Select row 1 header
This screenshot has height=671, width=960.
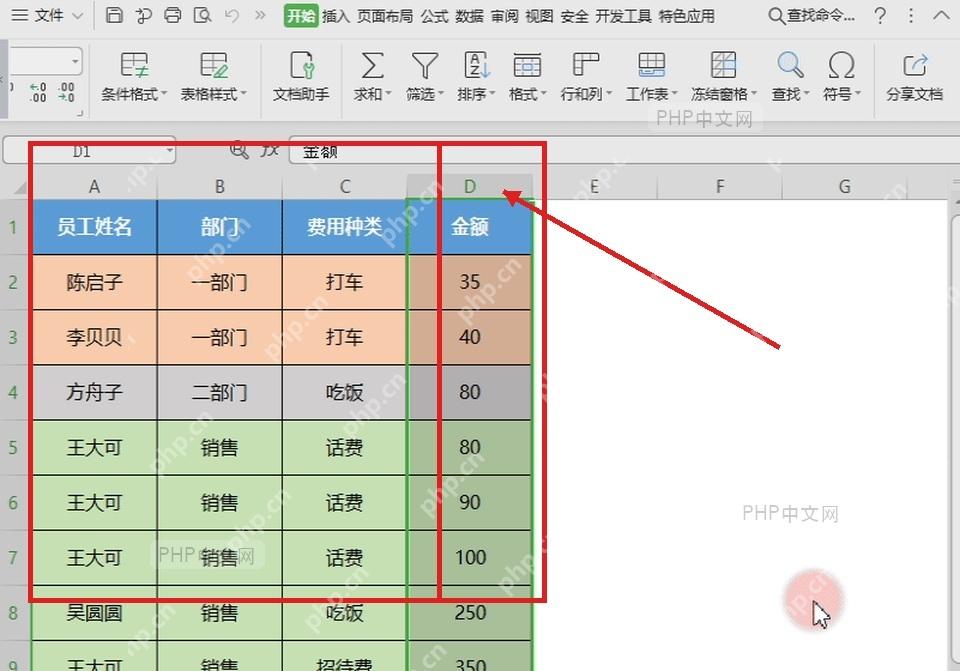[x=13, y=227]
